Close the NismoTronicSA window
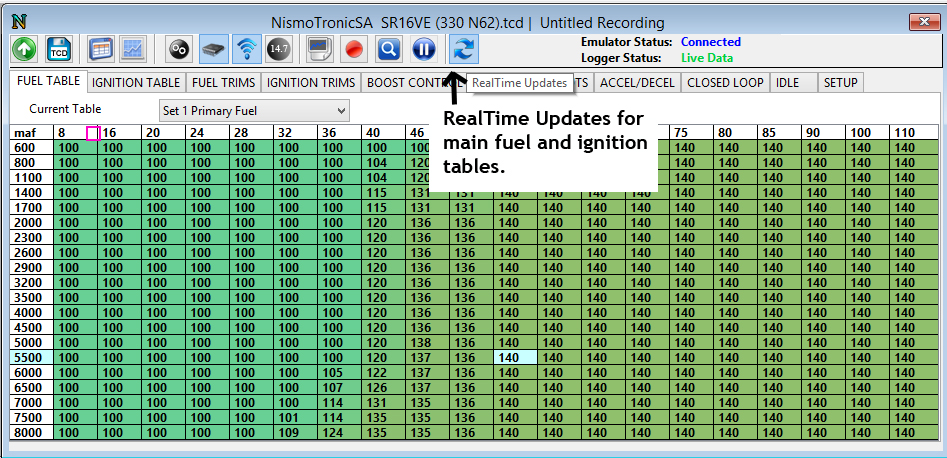This screenshot has height=458, width=947. (x=923, y=22)
